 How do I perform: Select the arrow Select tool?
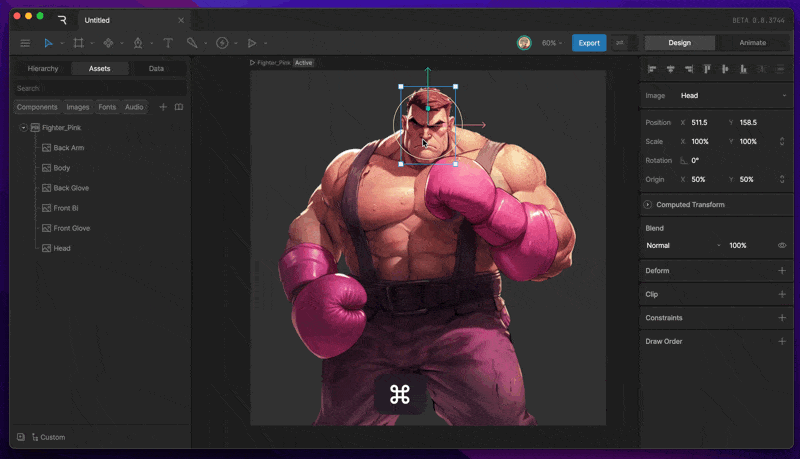48,43
